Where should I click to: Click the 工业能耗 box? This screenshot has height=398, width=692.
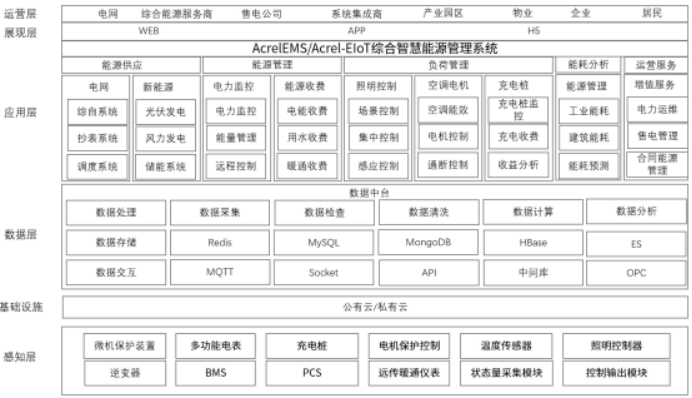click(589, 111)
